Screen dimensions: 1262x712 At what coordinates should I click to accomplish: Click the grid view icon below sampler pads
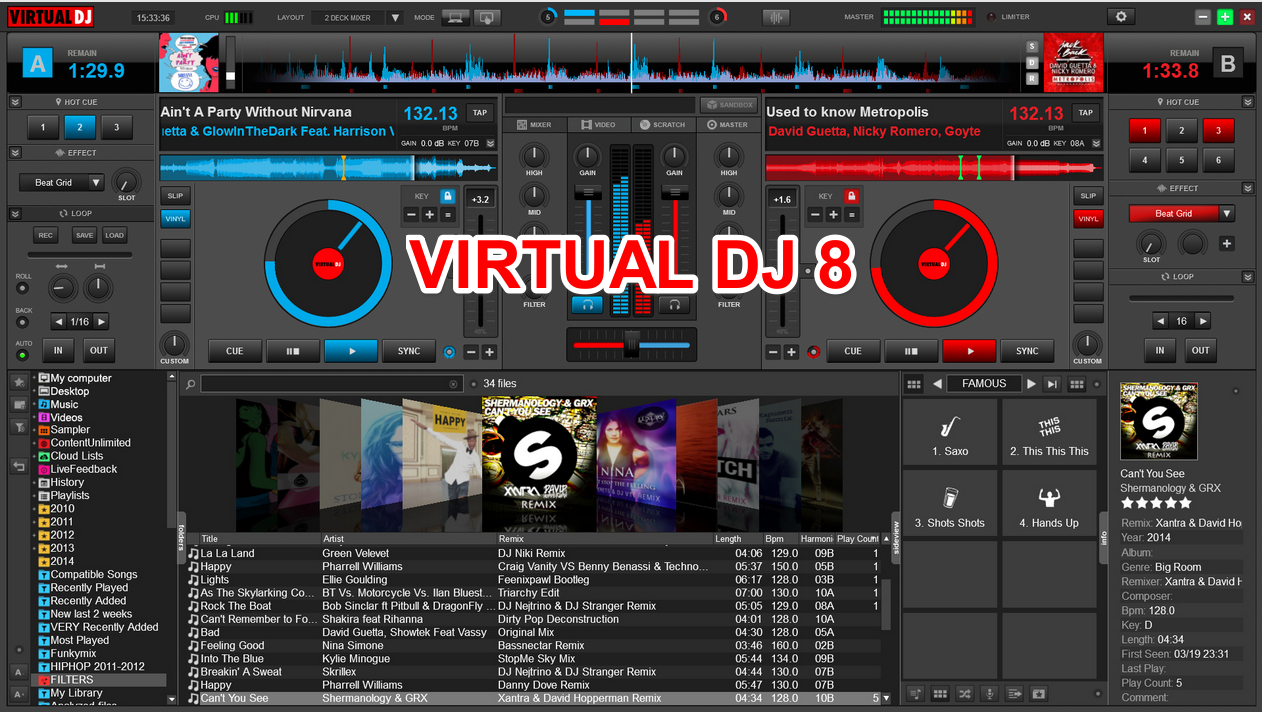940,694
